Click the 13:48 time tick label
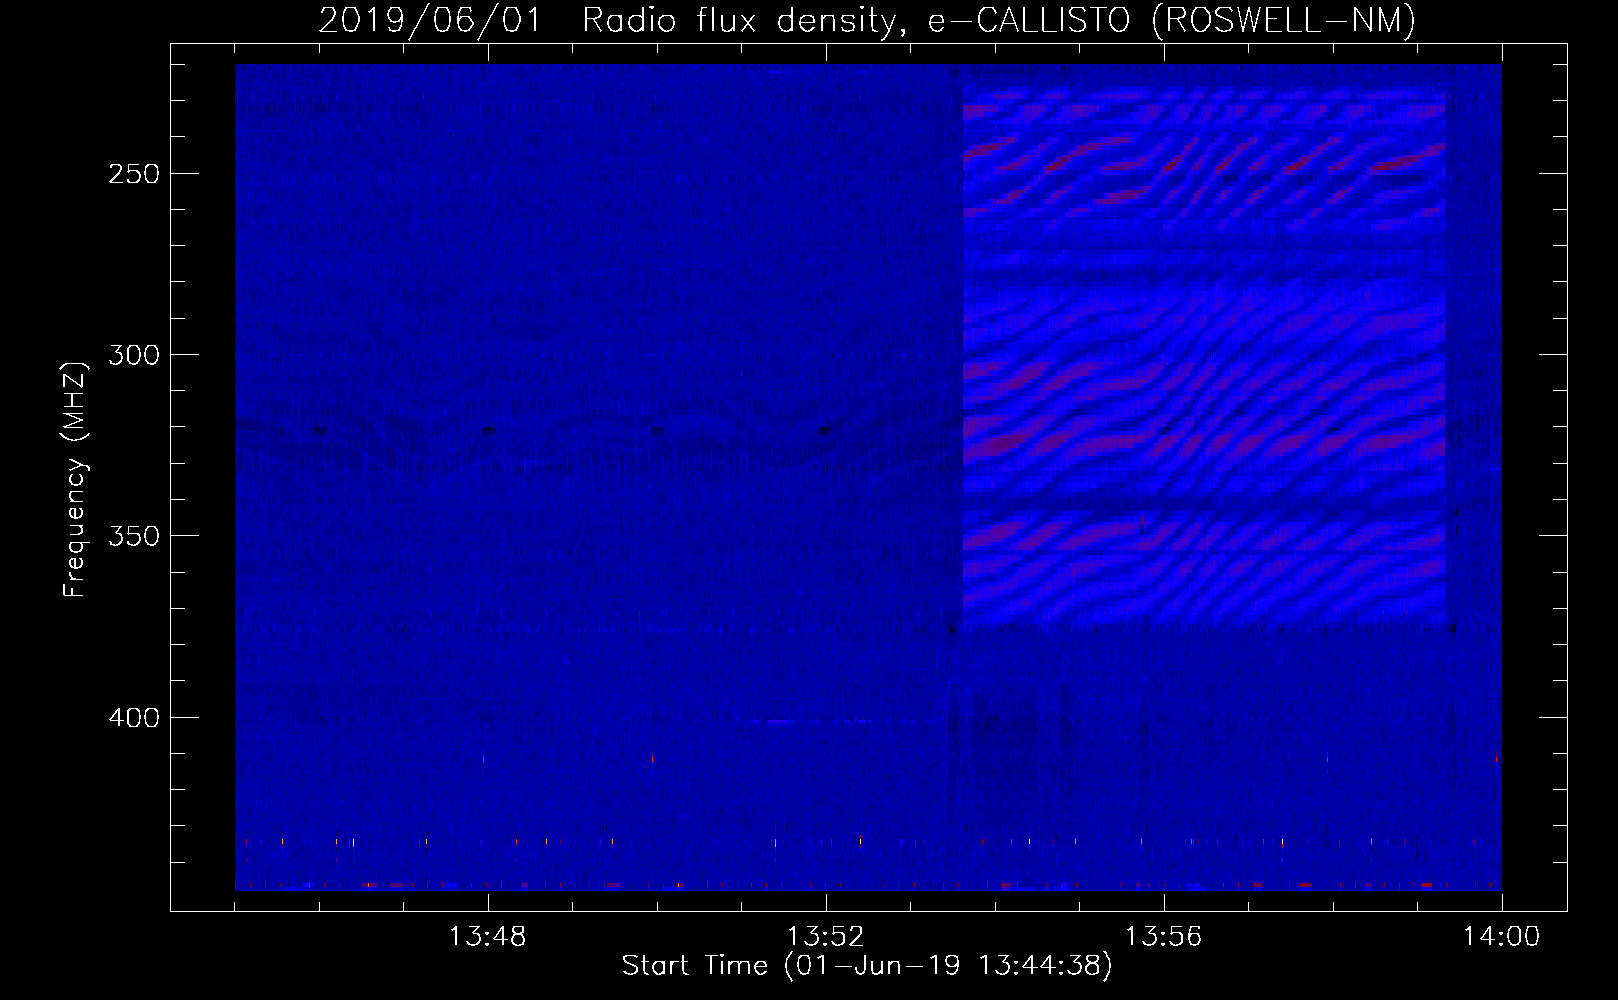The height and width of the screenshot is (1000, 1618). pos(487,937)
